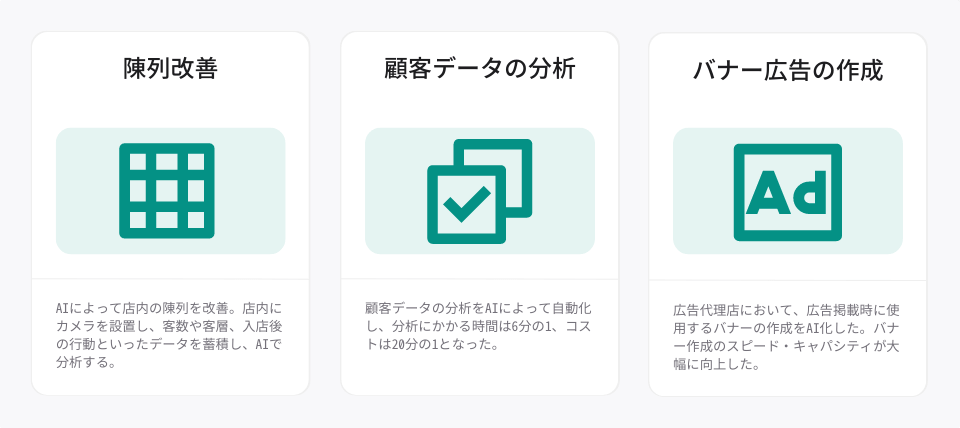
Task: Click the line starting AIによって店内の陳列を改善
Action: coord(169,307)
